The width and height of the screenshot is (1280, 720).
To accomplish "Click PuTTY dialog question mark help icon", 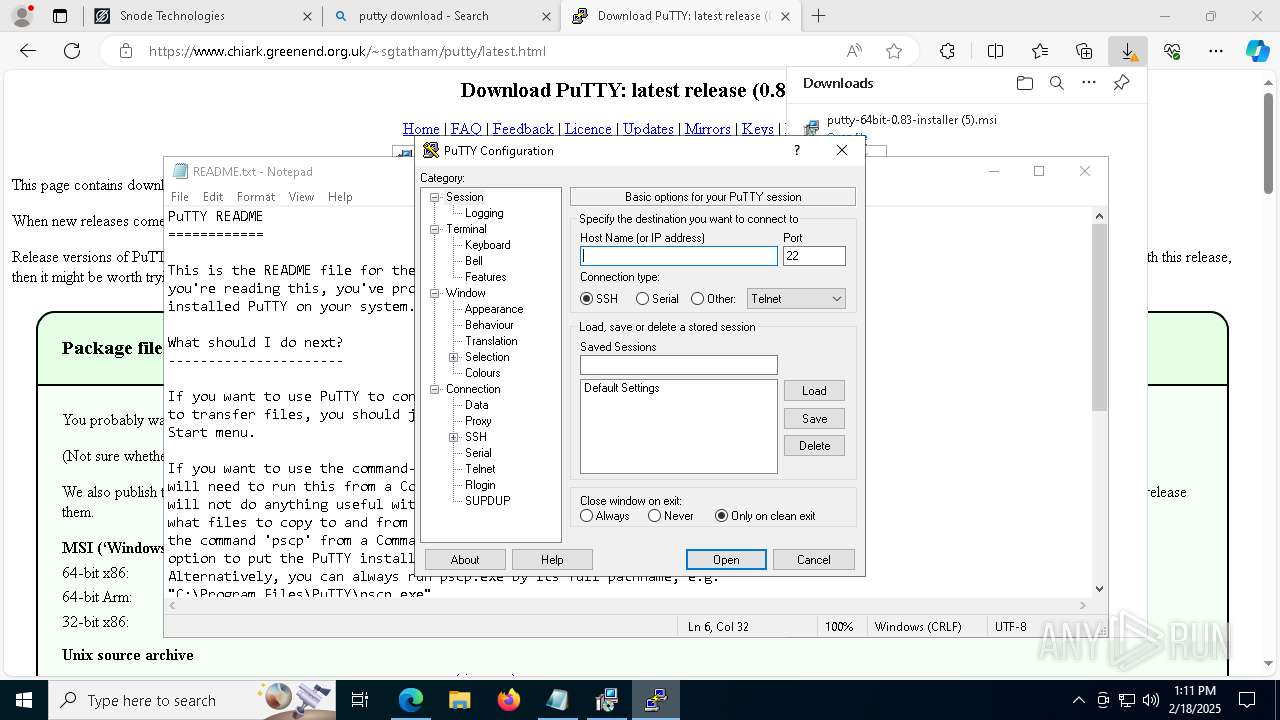I will (x=797, y=150).
